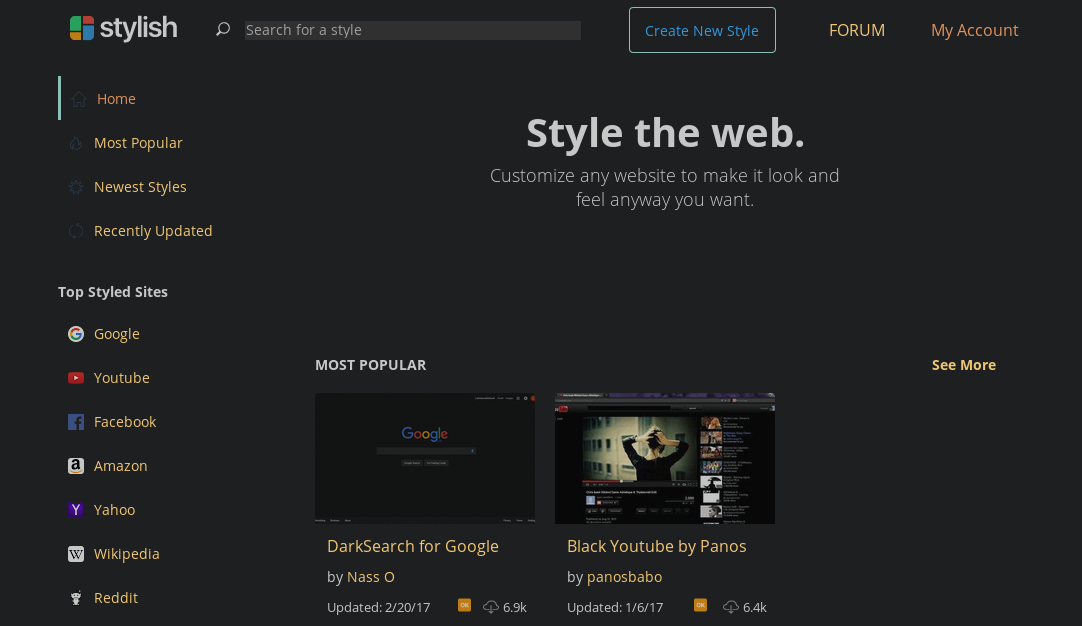Screen dimensions: 1082x626
Task: Open Black Youtube by Panos thumbnail
Action: pyautogui.click(x=665, y=458)
